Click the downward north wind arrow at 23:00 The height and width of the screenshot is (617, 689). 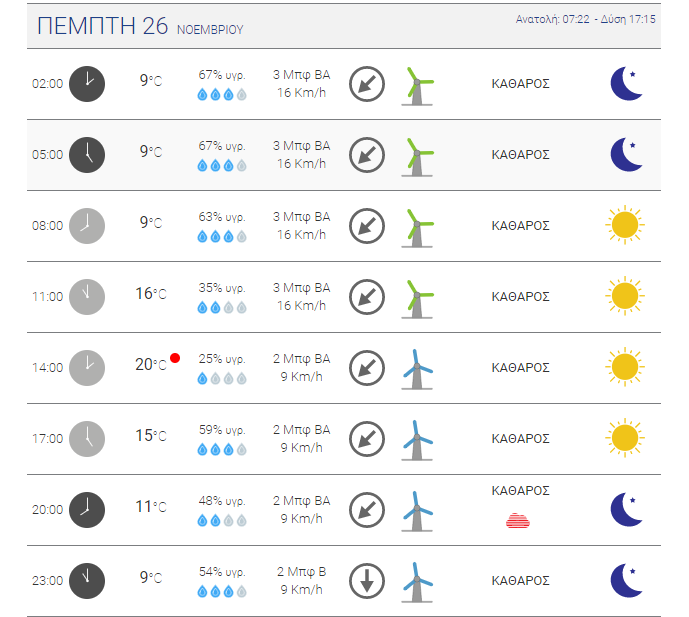[366, 581]
